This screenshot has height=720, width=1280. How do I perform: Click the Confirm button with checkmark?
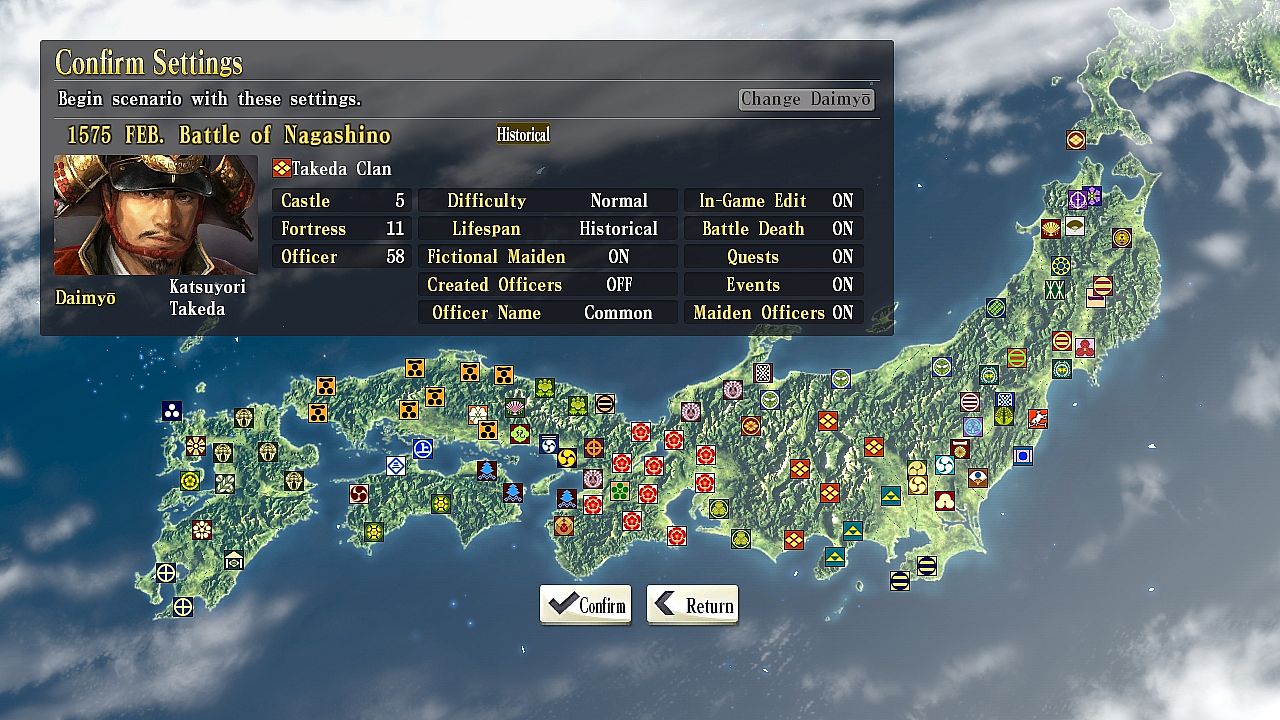[x=585, y=605]
